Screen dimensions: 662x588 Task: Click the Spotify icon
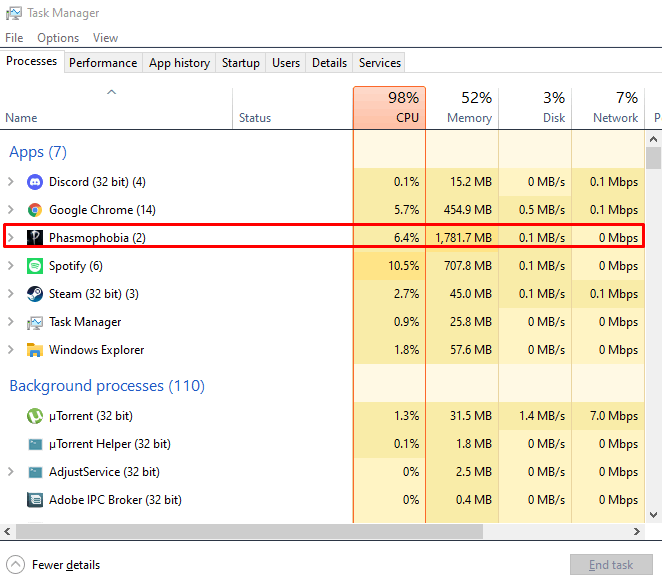pos(35,266)
